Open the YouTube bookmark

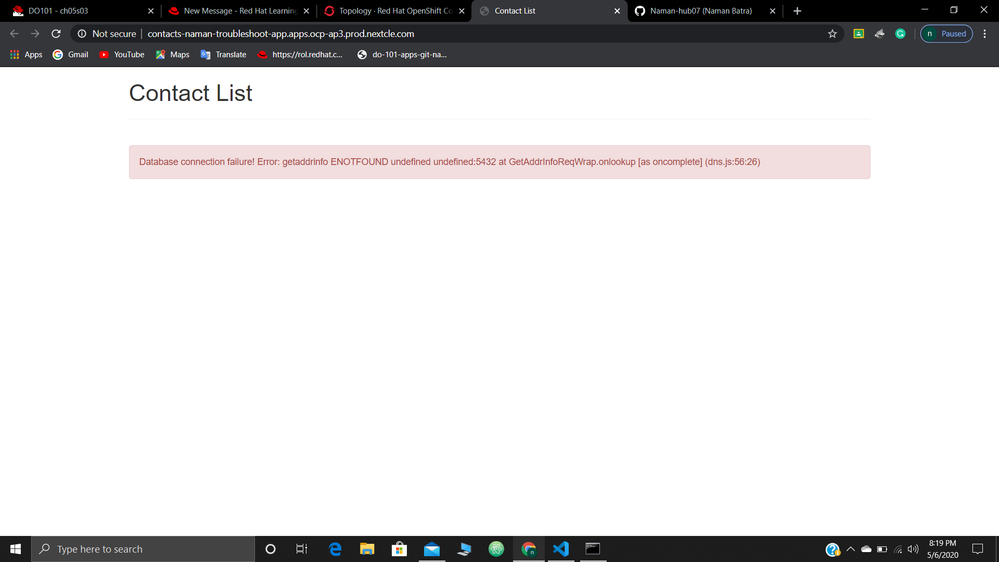pos(121,55)
